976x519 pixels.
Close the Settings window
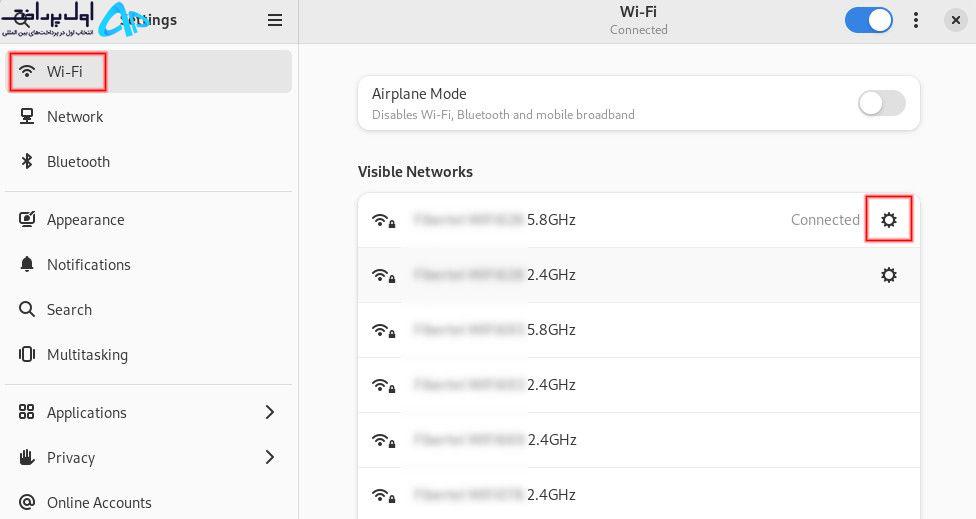click(x=955, y=21)
